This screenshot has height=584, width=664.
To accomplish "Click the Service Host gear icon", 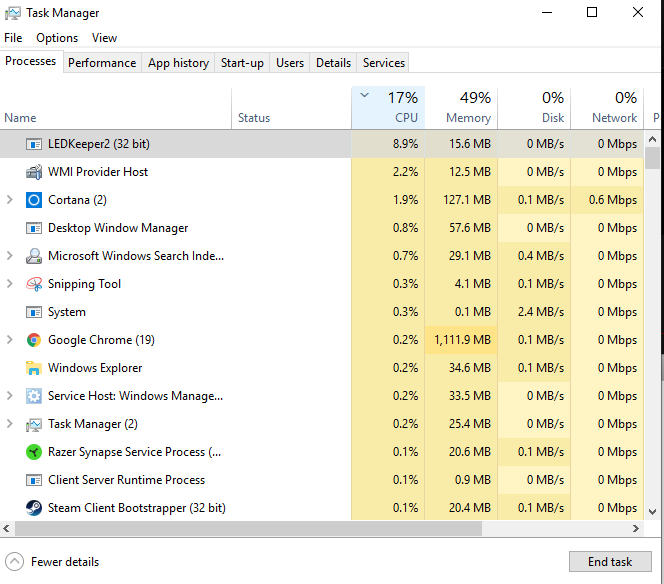I will tap(34, 396).
